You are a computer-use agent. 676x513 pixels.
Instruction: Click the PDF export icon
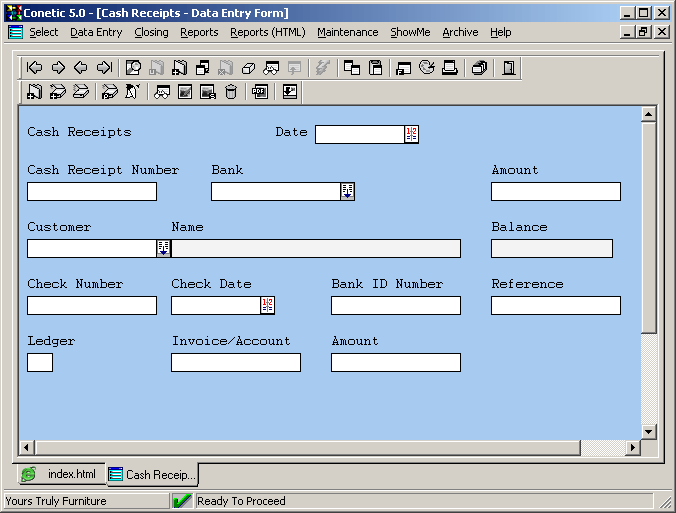tap(259, 92)
